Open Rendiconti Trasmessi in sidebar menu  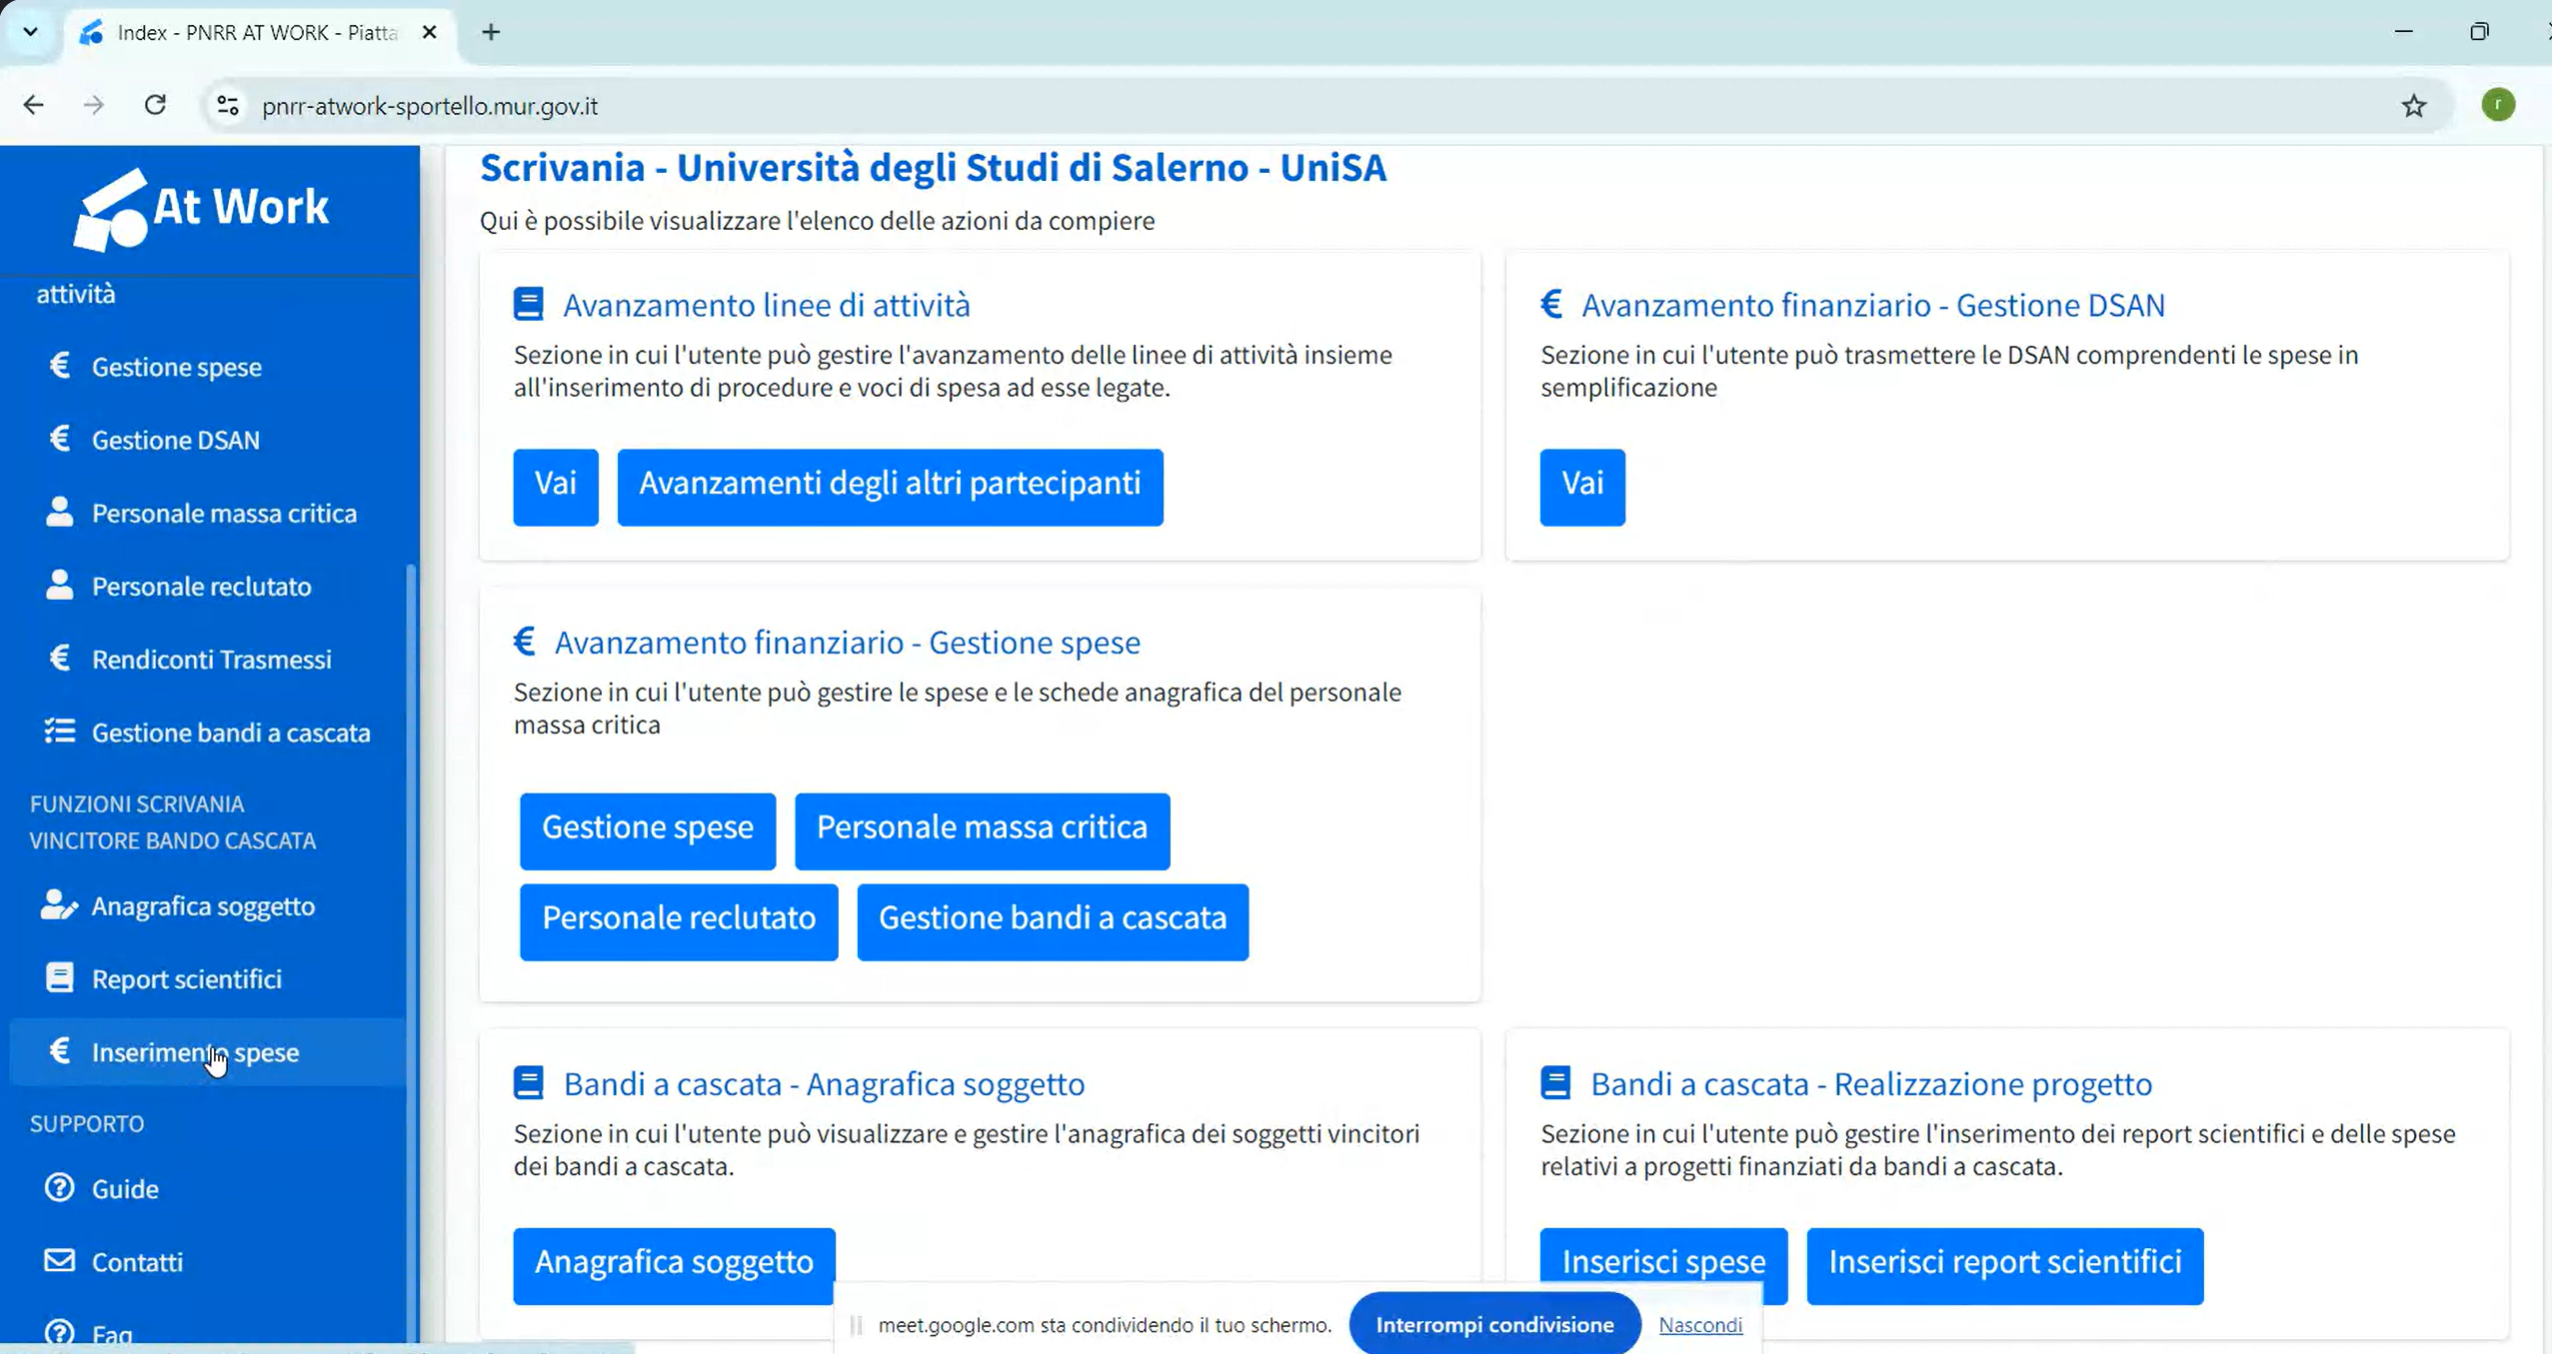(x=207, y=658)
